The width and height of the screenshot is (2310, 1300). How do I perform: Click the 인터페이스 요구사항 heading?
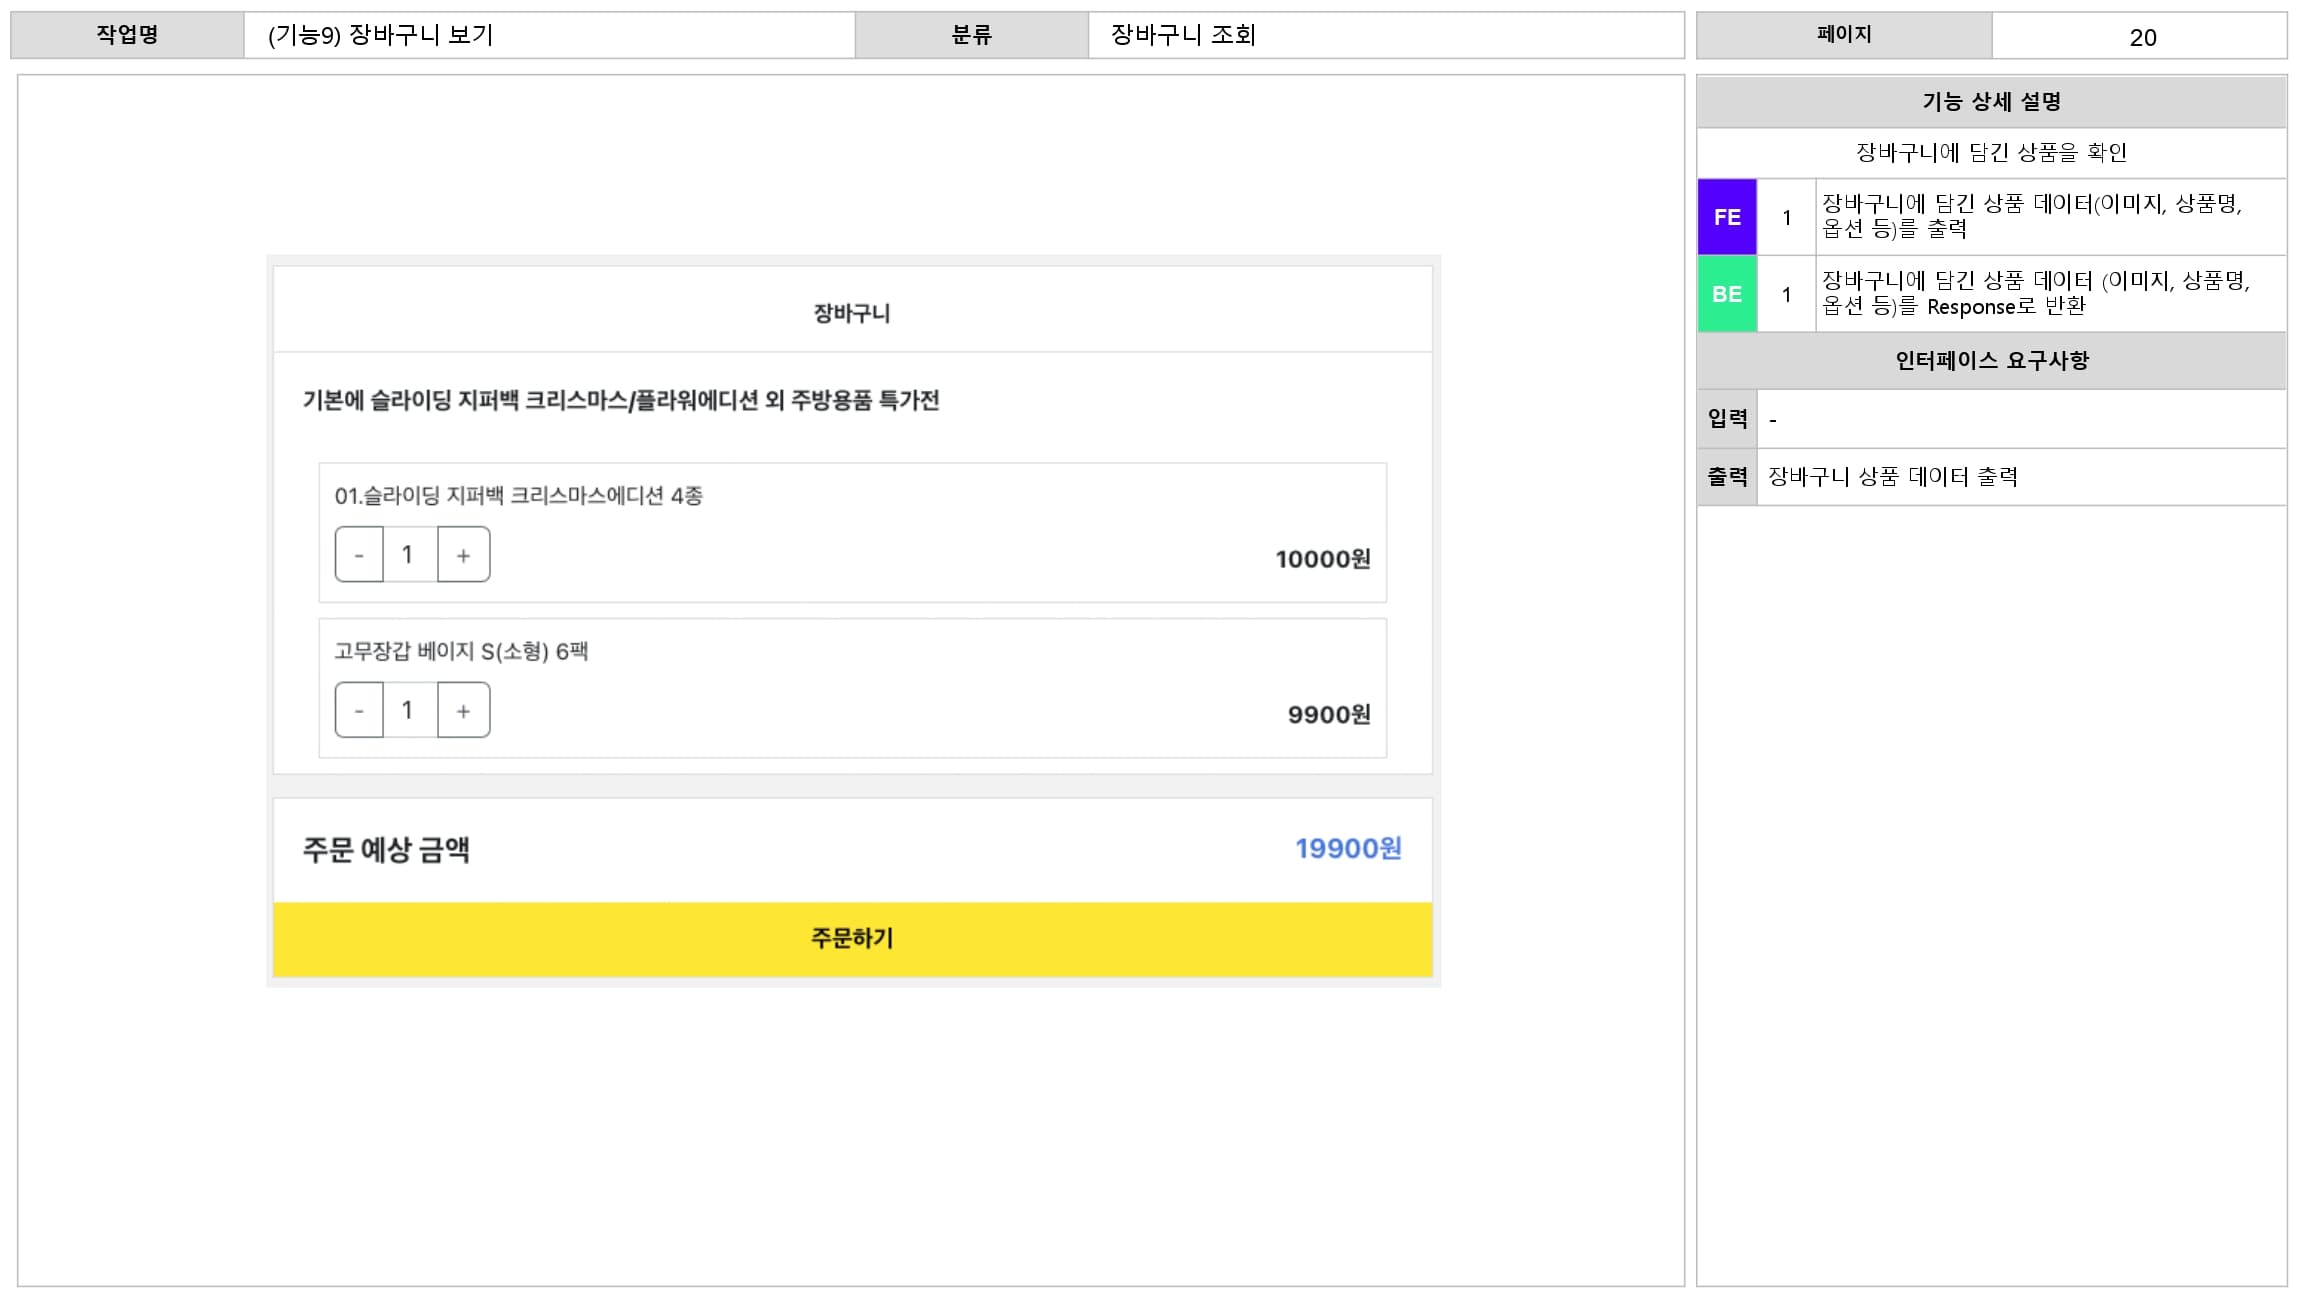tap(1991, 361)
